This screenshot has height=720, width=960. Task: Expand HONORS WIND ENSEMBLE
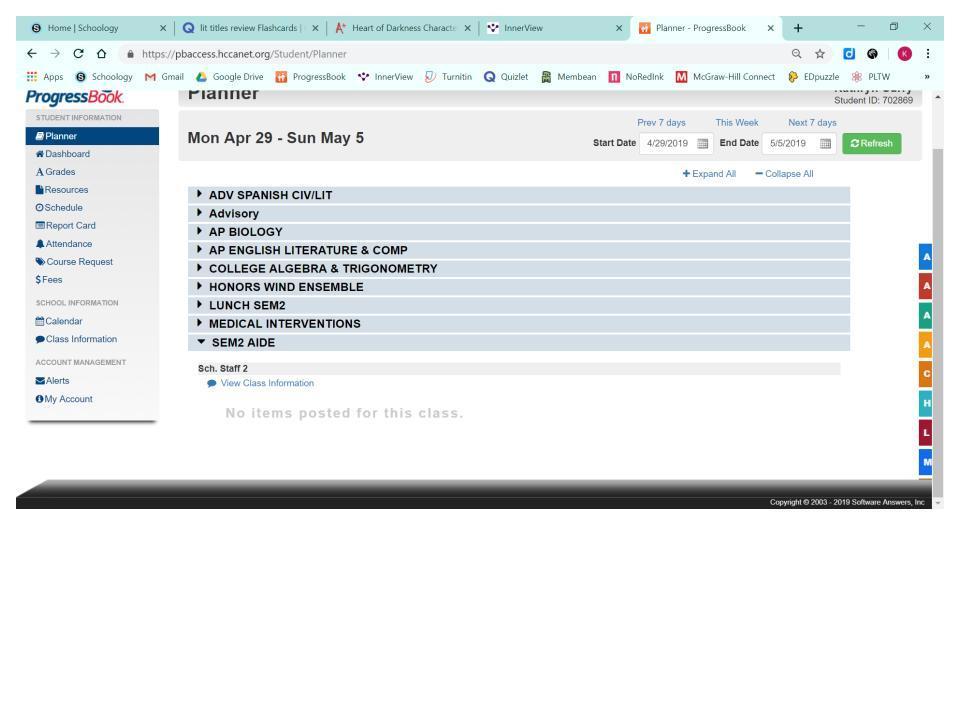pyautogui.click(x=519, y=287)
